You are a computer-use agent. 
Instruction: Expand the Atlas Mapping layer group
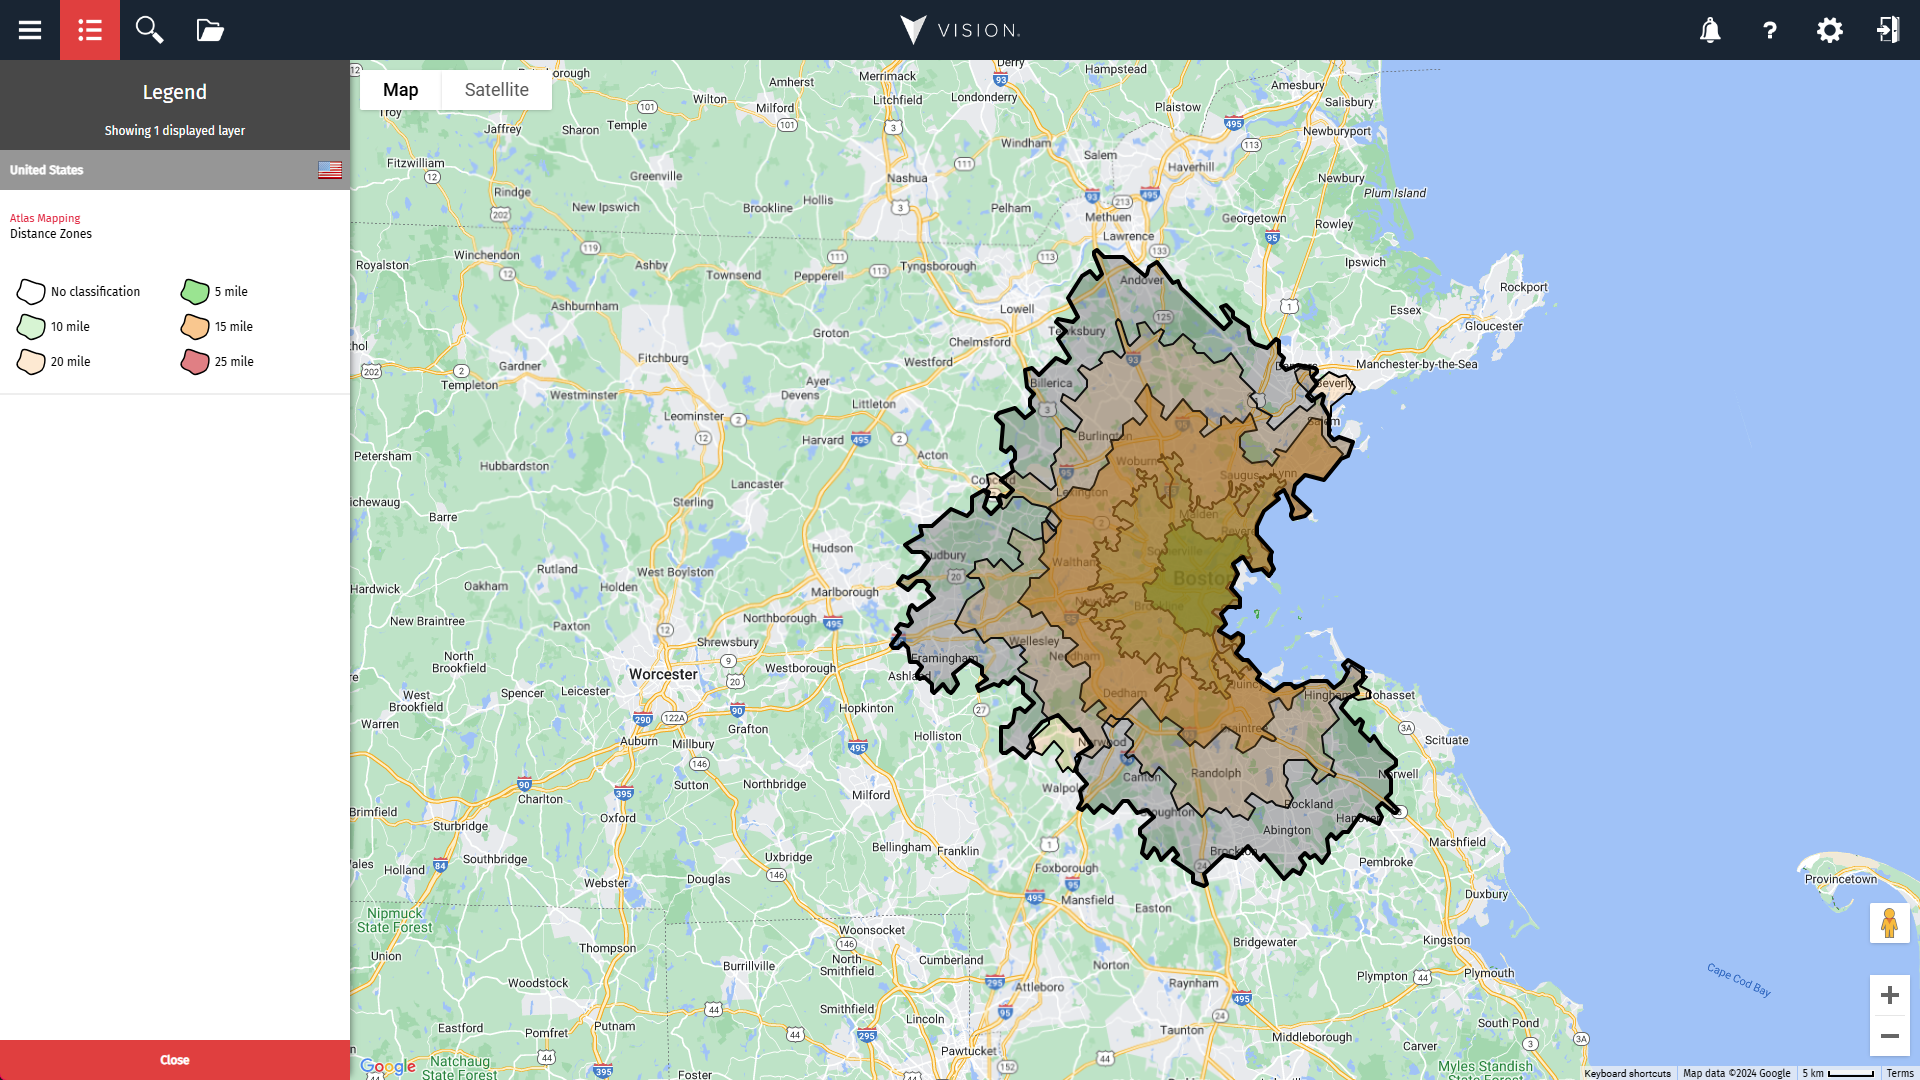point(45,218)
